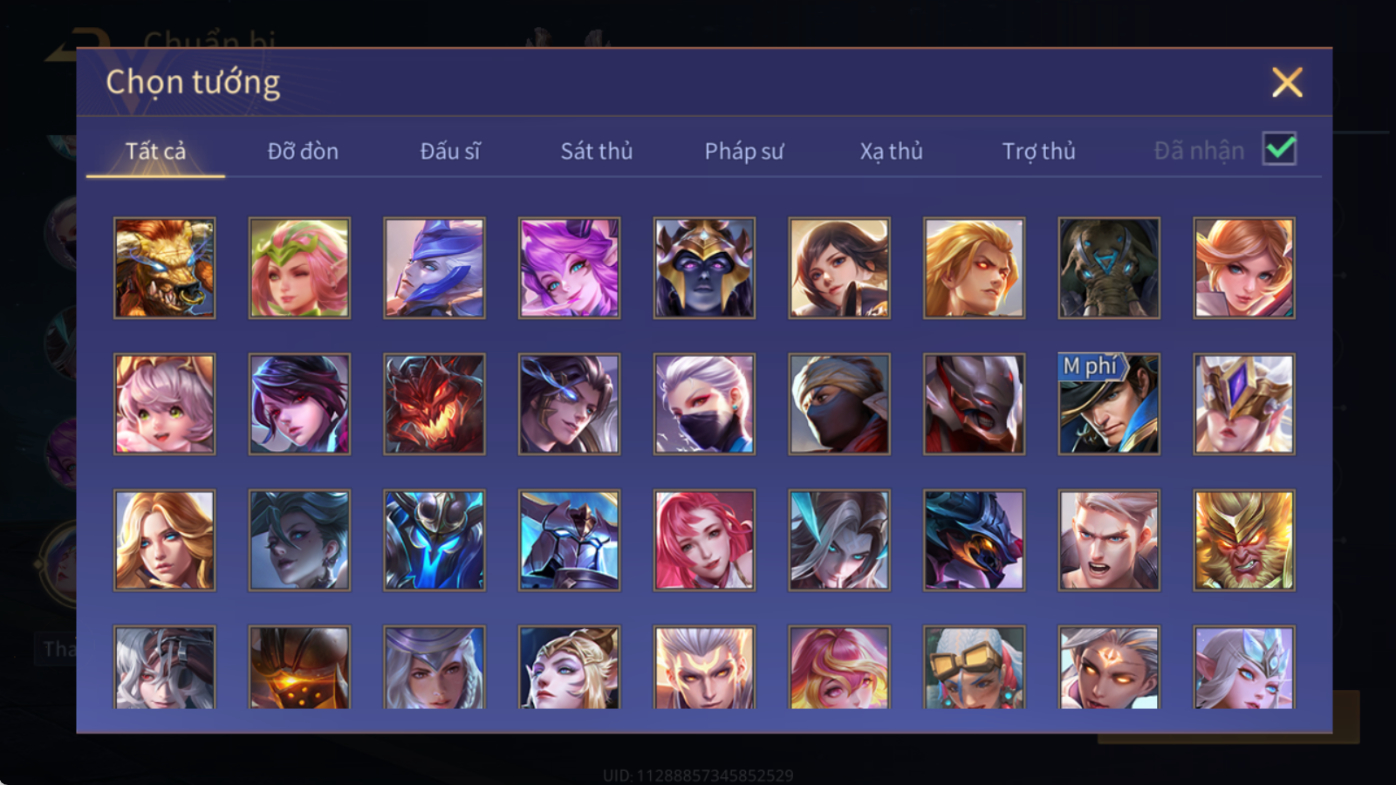
Task: Pick the hero wearing orange goggles
Action: tap(974, 667)
